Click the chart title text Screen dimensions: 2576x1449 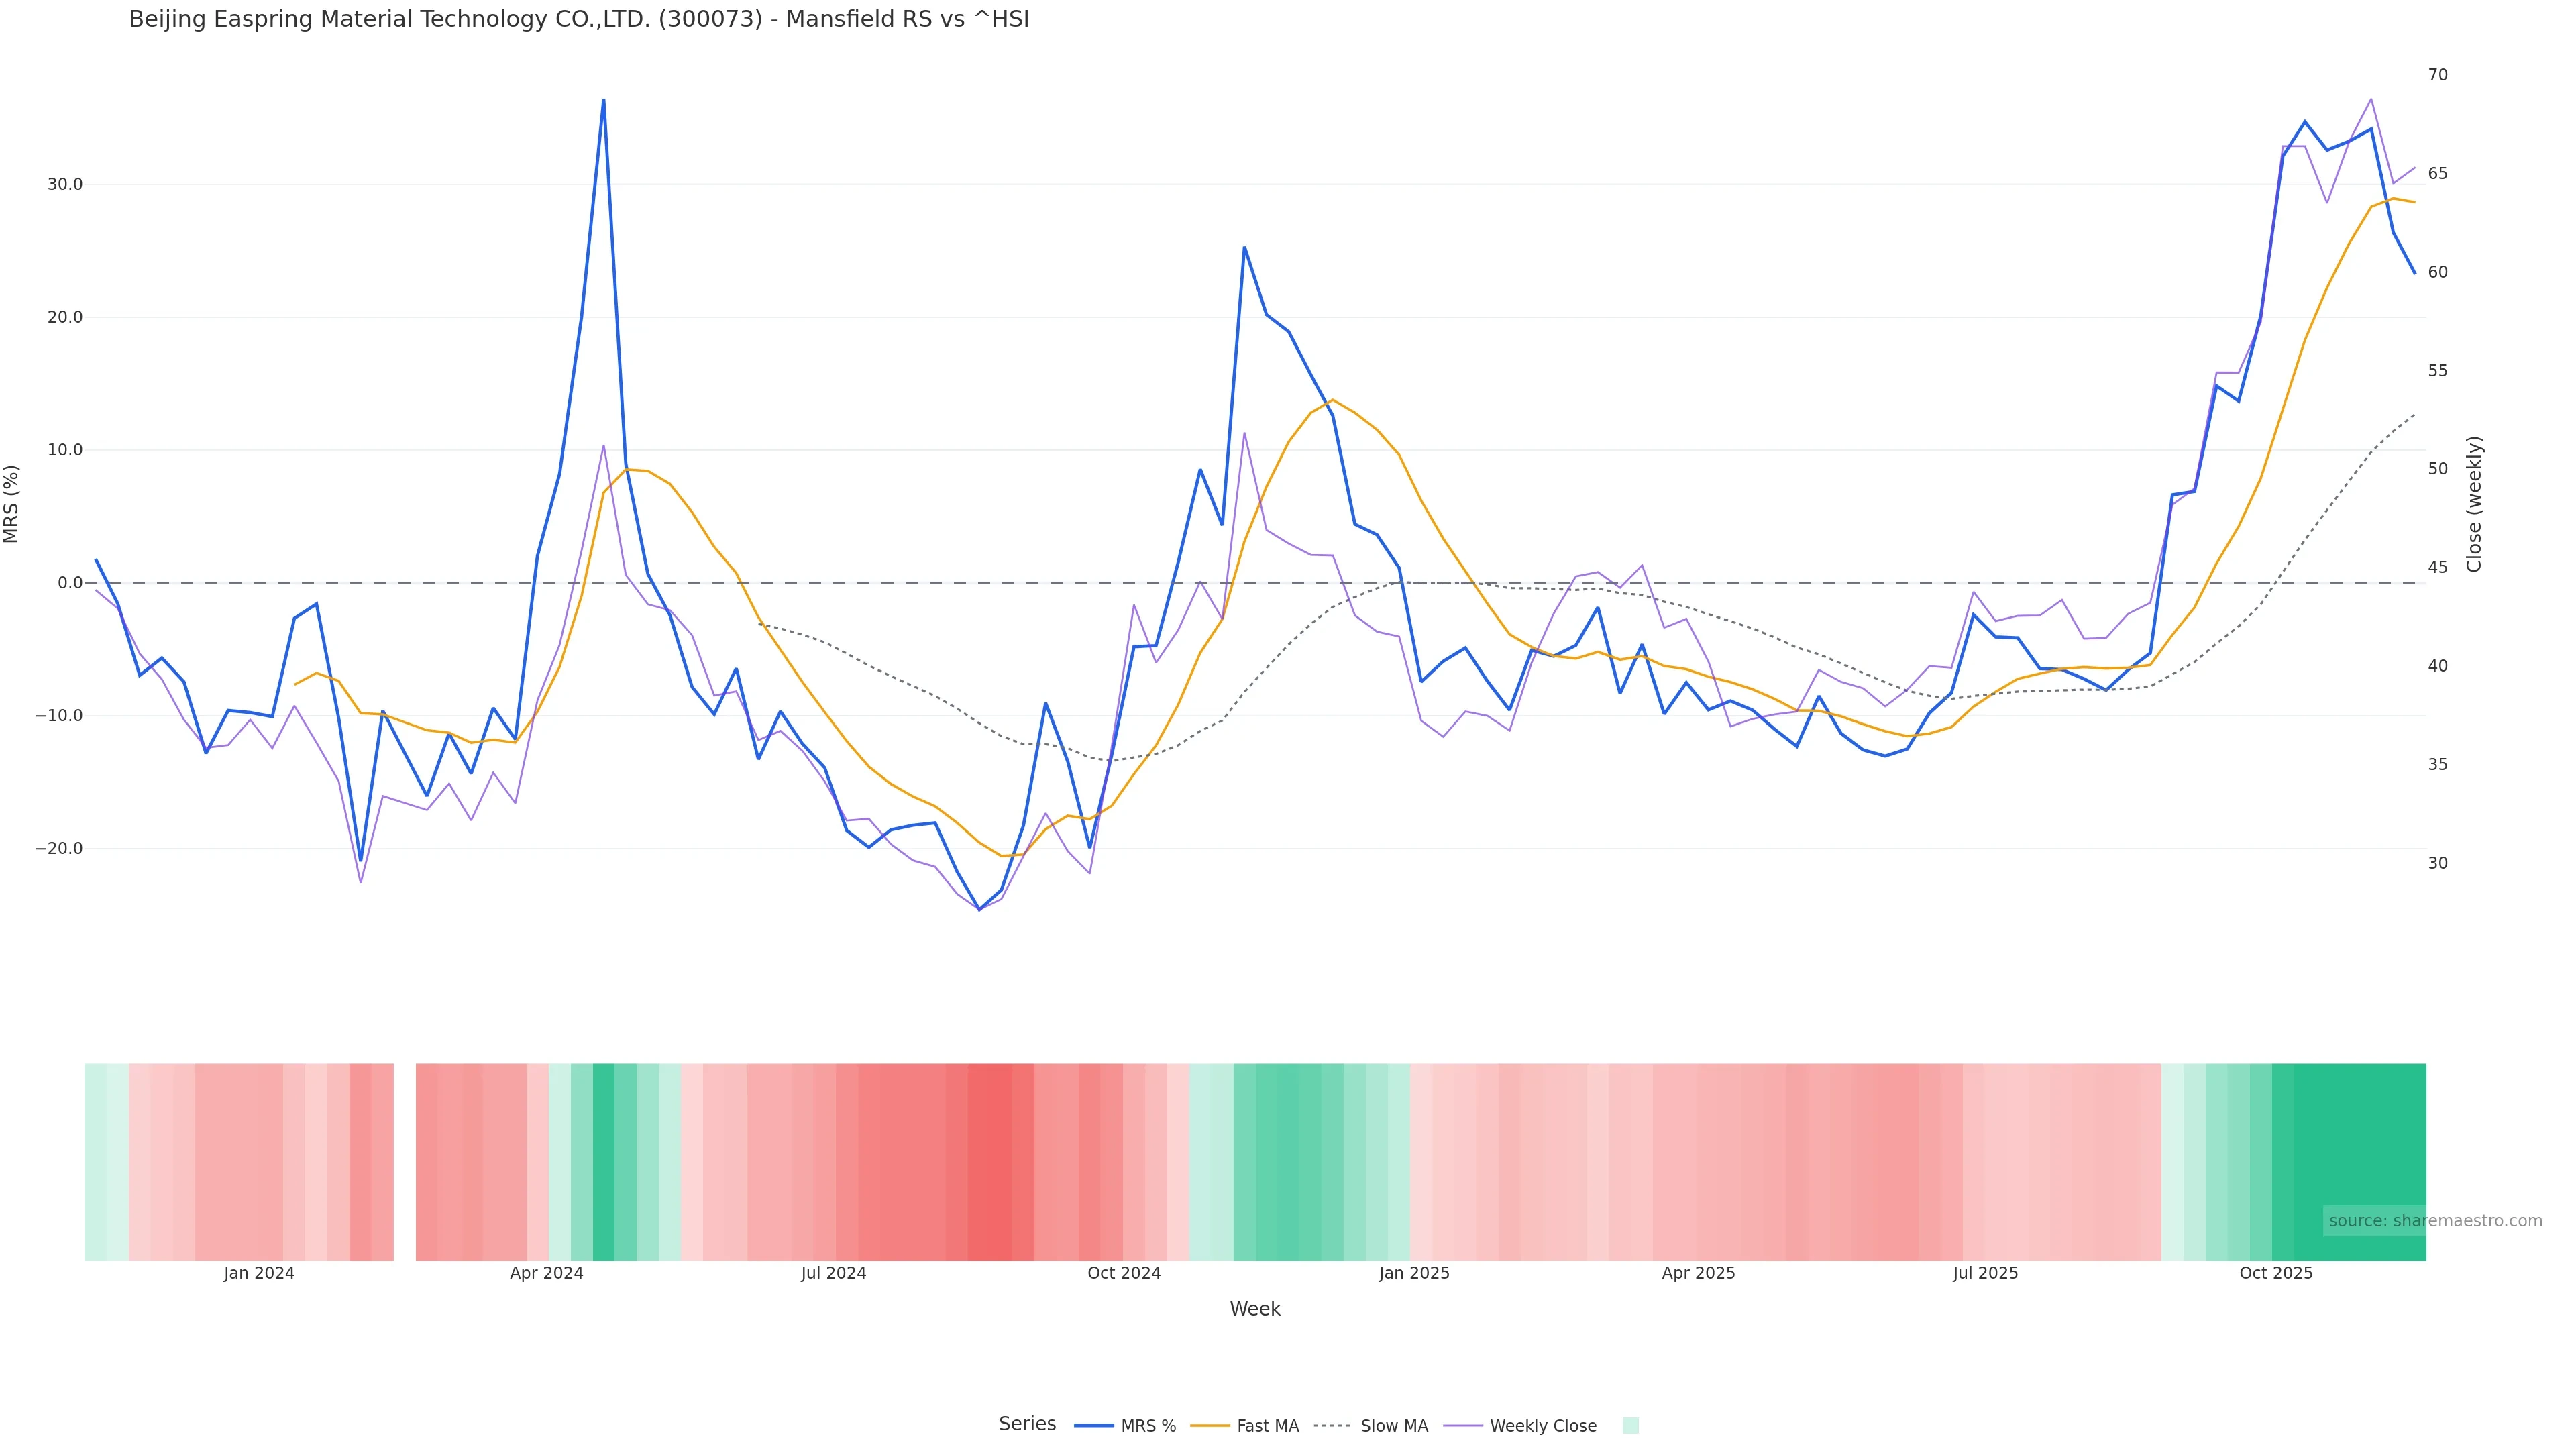(x=578, y=20)
